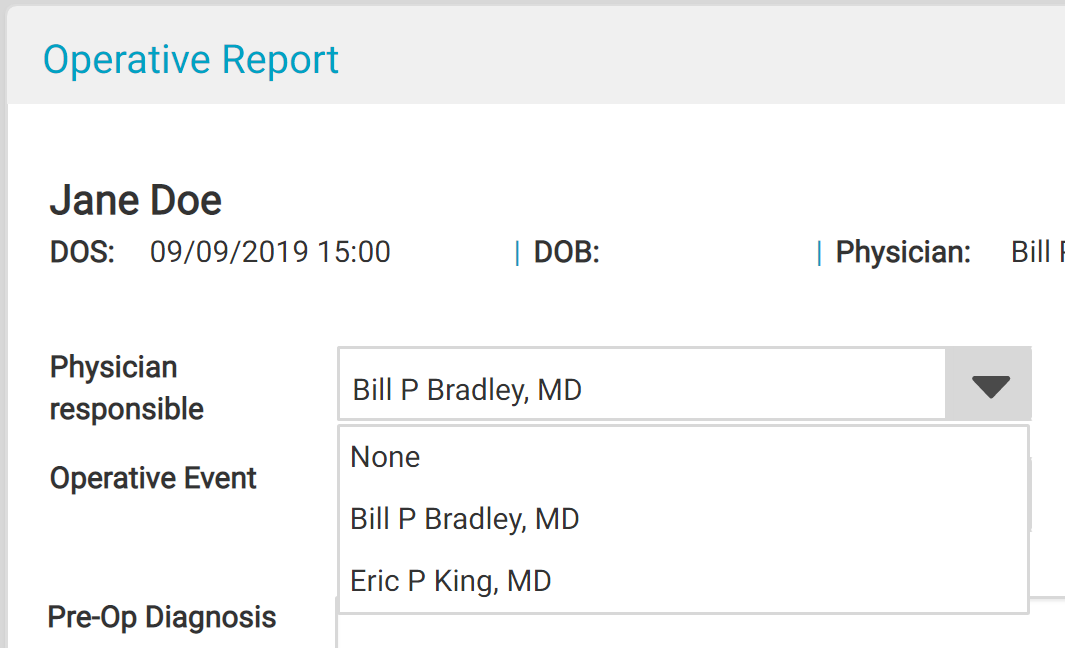This screenshot has height=648, width=1065.
Task: Click the physician name beside the Physician label
Action: (1037, 252)
